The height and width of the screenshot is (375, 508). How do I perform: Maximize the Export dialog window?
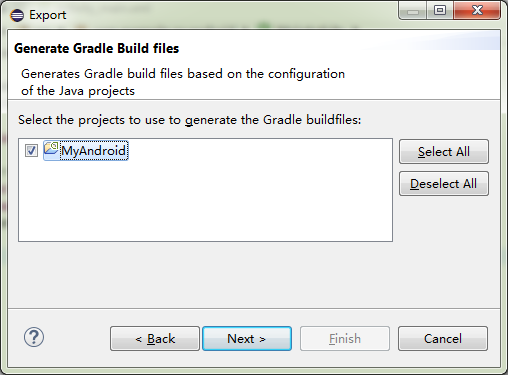pyautogui.click(x=440, y=11)
